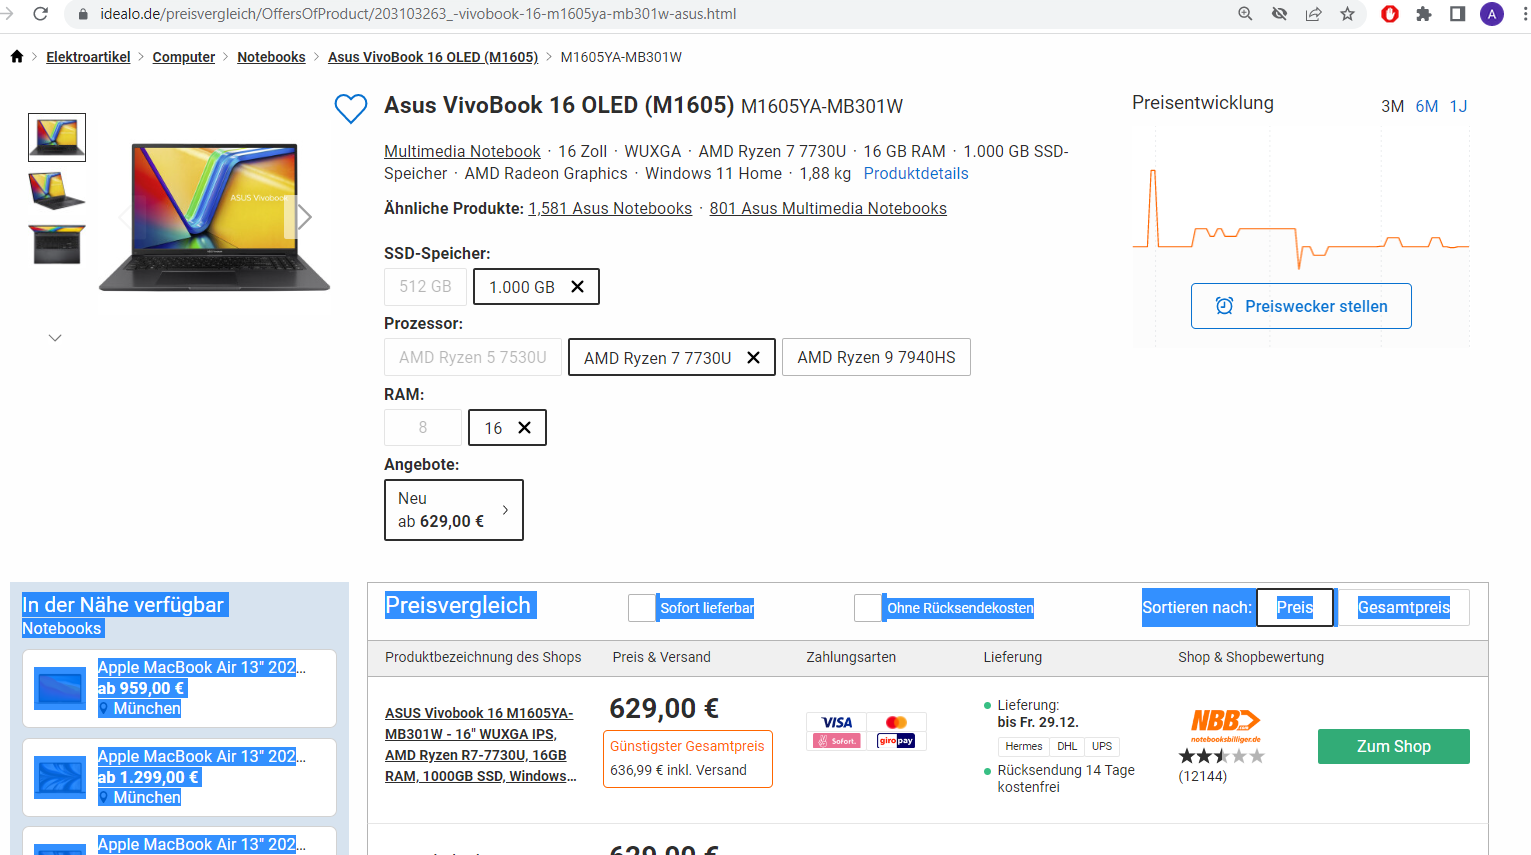The width and height of the screenshot is (1531, 855).
Task: Sort offers by Gesamtpreis
Action: point(1404,608)
